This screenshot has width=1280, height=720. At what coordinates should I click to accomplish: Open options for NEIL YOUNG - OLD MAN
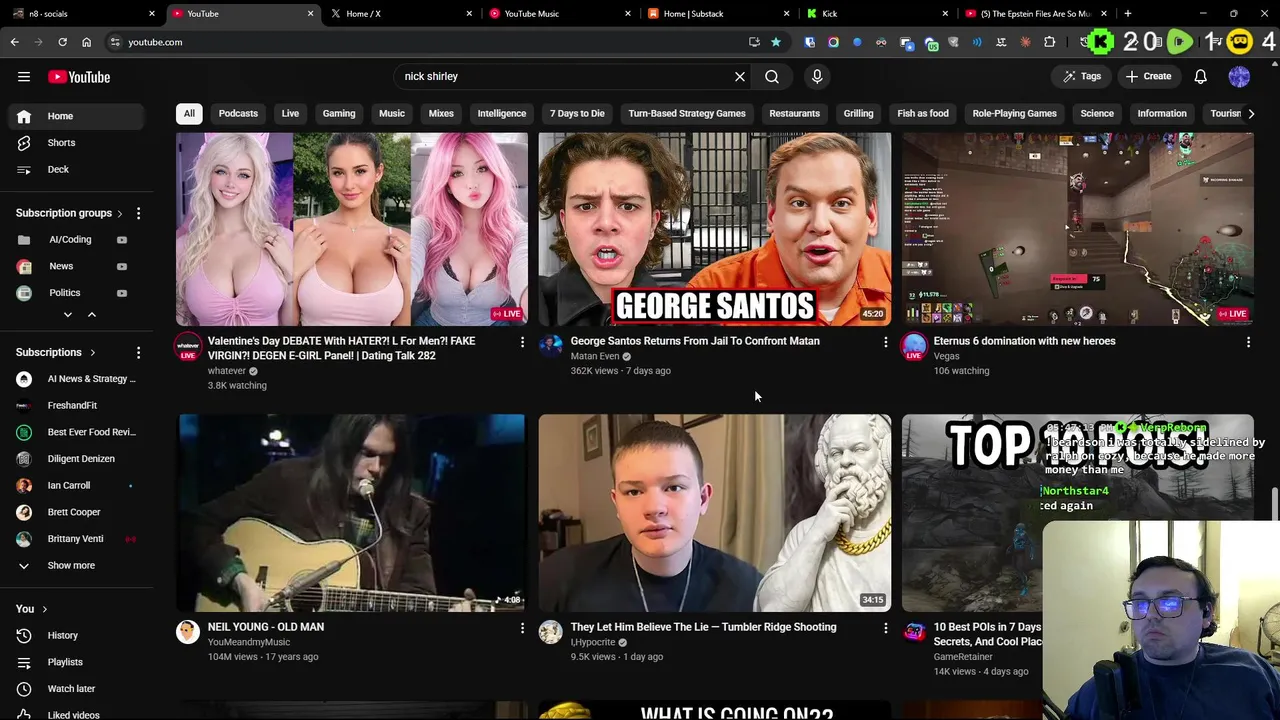pos(522,628)
